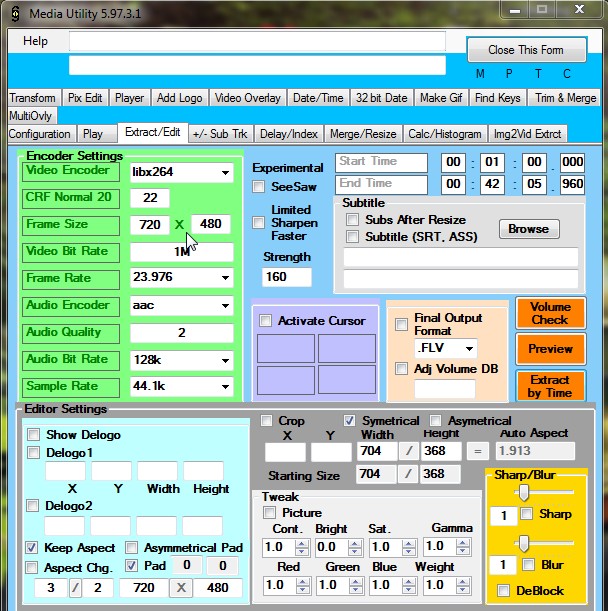Enable Final Output Format checkbox
The image size is (608, 611).
pyautogui.click(x=401, y=324)
